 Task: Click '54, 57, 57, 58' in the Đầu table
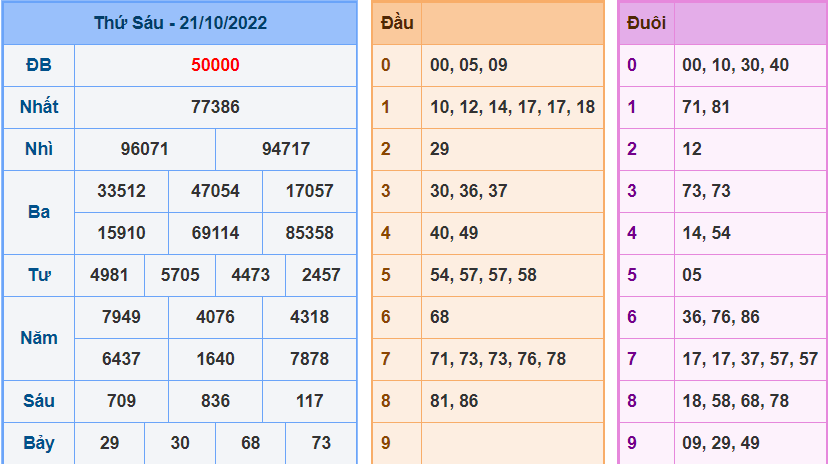483,275
